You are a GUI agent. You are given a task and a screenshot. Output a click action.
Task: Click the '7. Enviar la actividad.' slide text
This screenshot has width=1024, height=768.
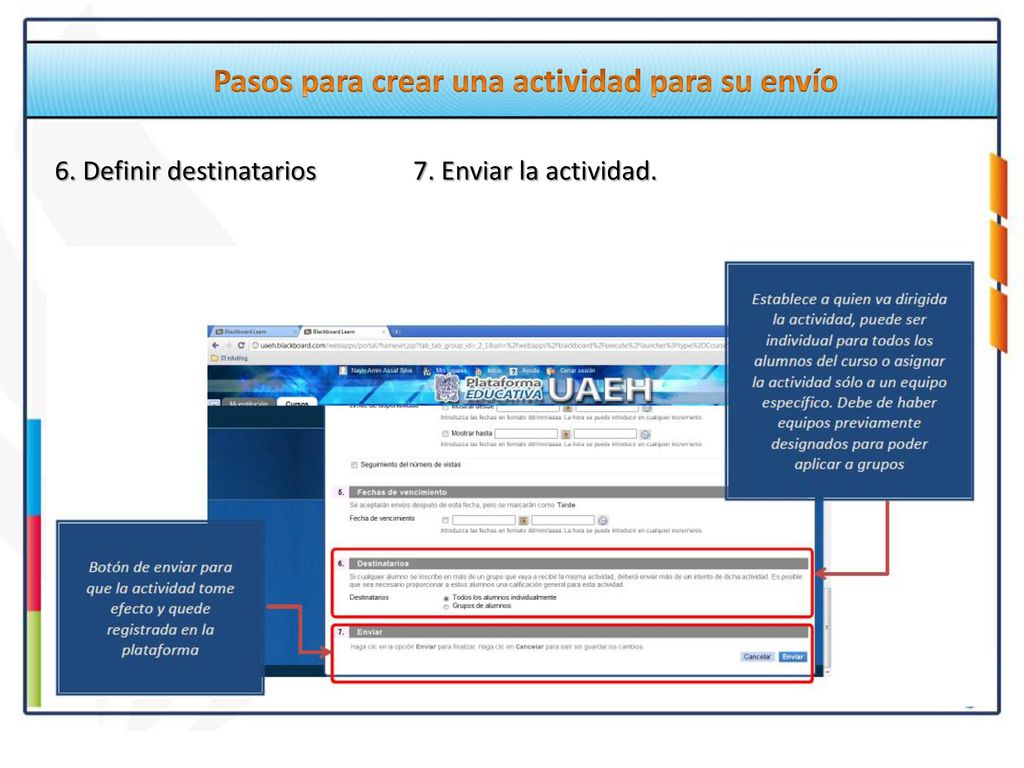coord(535,171)
